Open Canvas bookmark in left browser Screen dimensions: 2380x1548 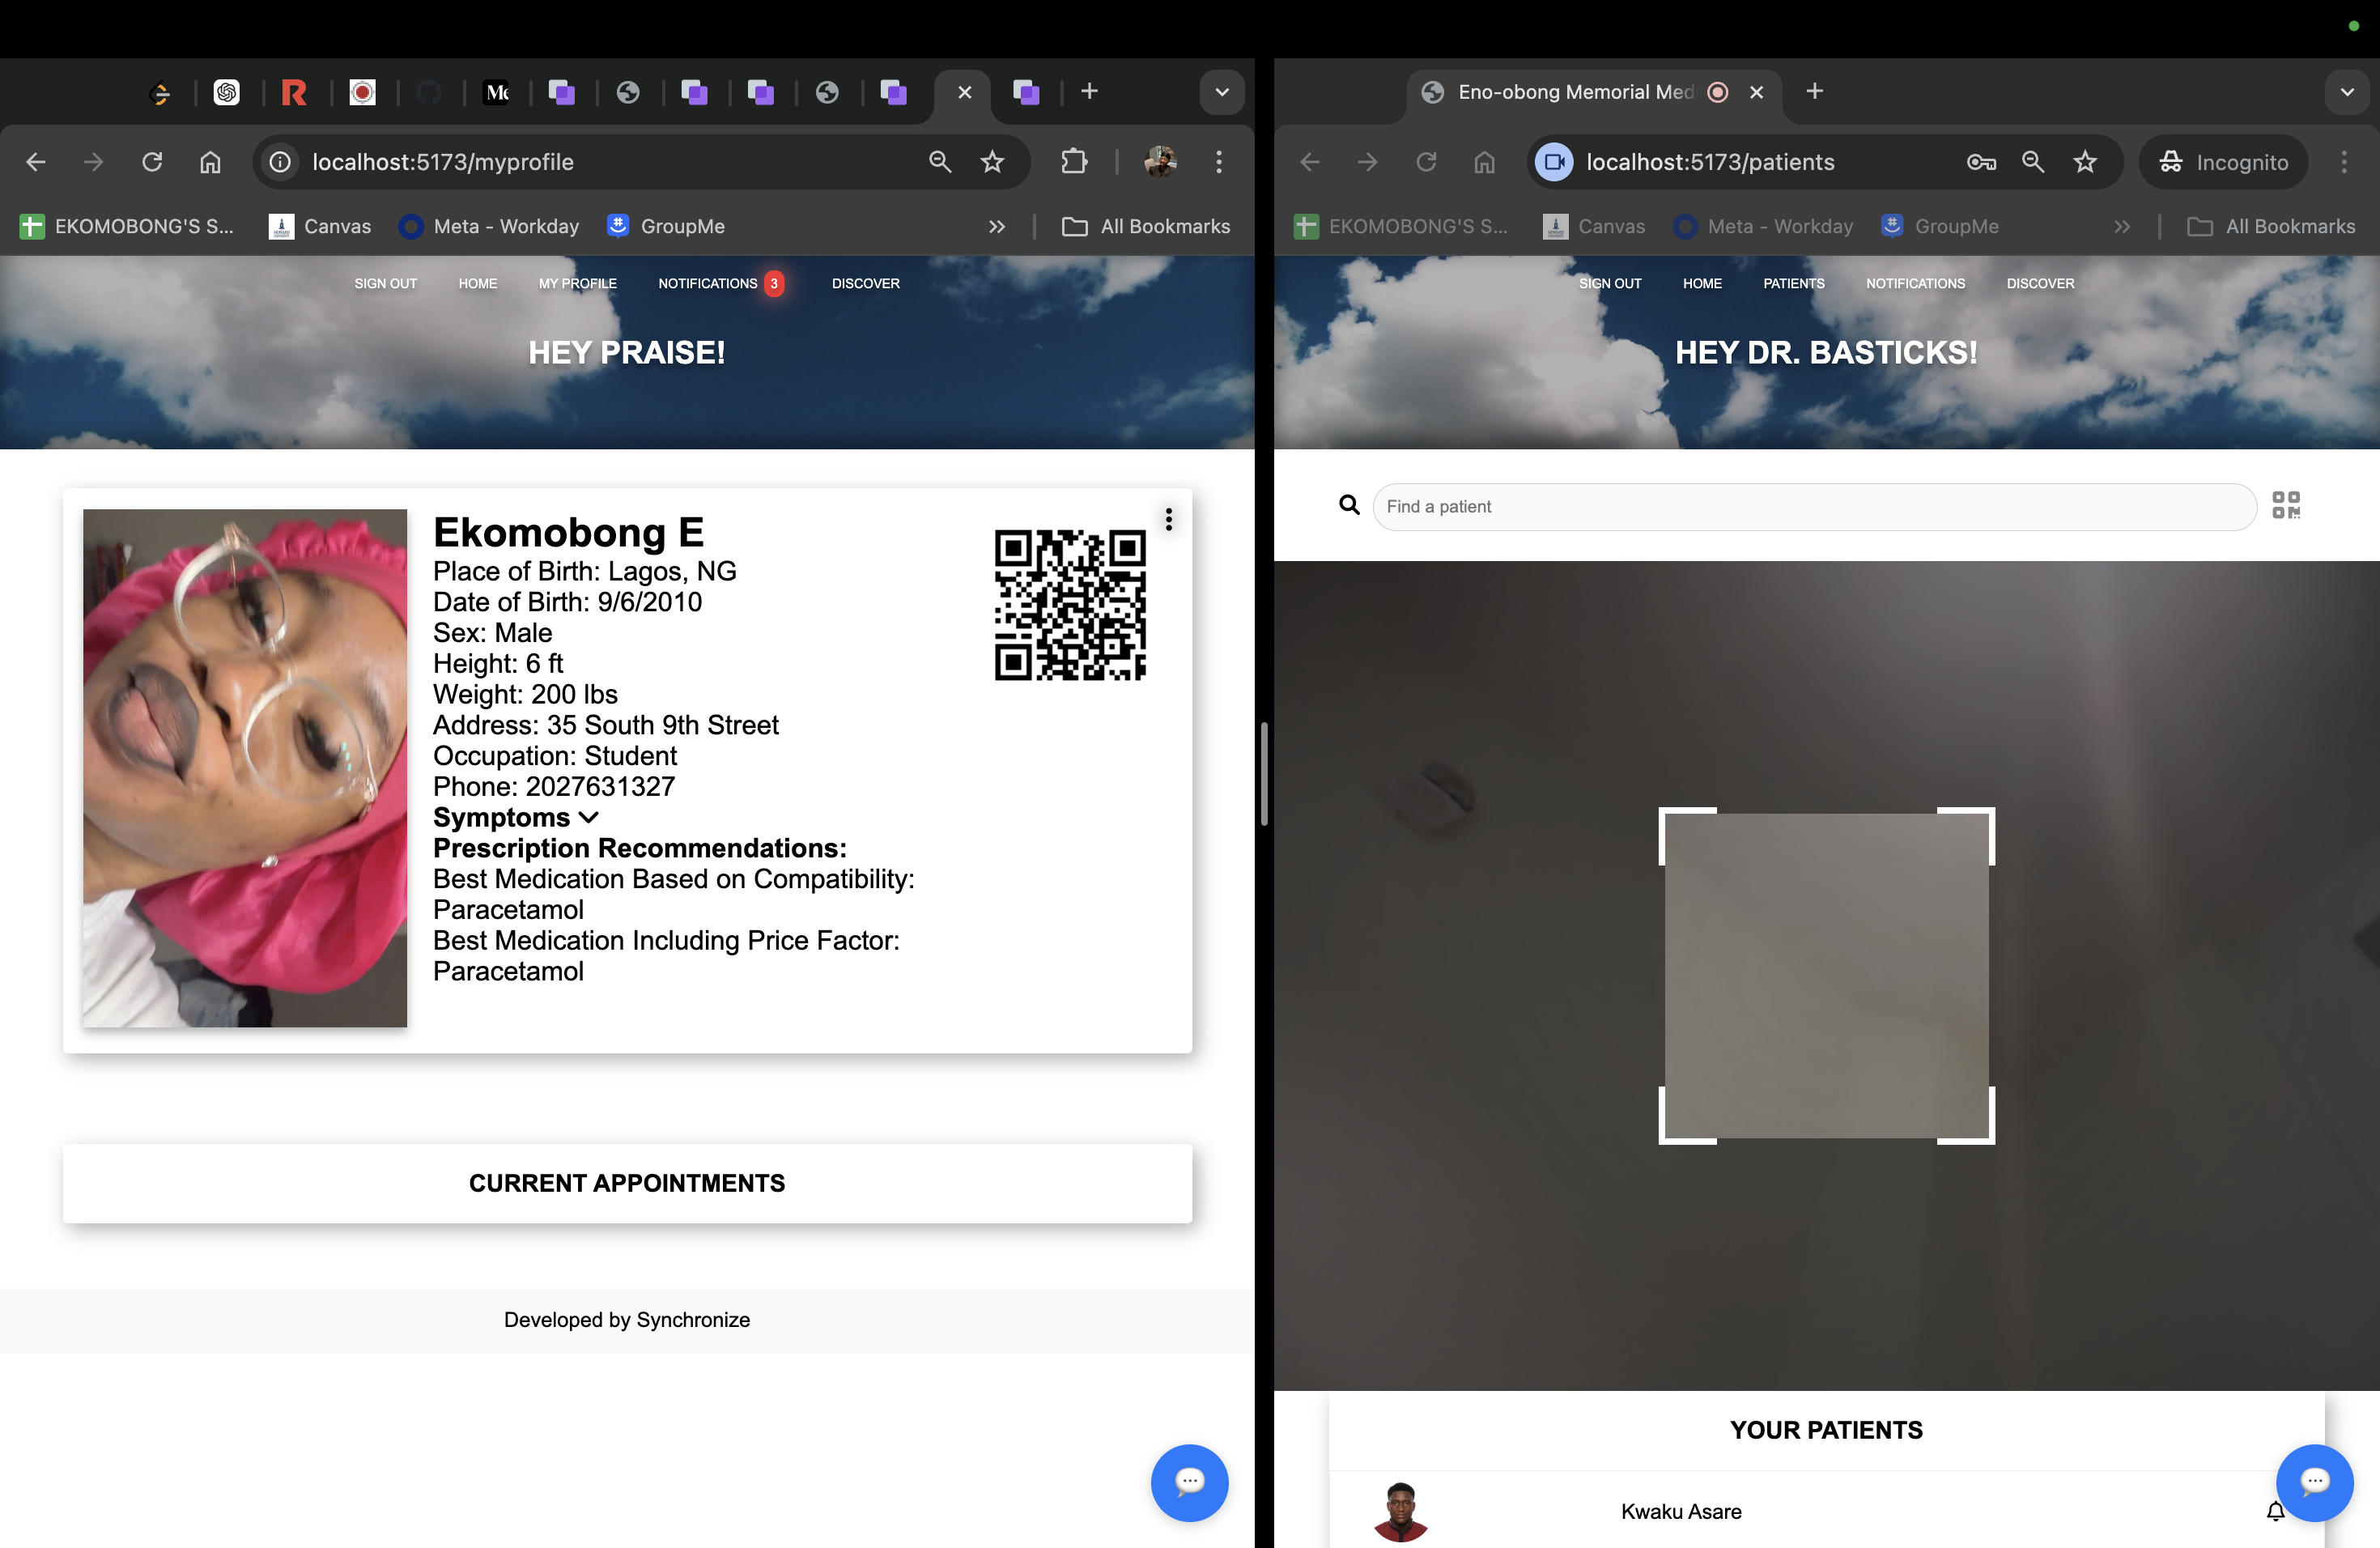tap(320, 227)
